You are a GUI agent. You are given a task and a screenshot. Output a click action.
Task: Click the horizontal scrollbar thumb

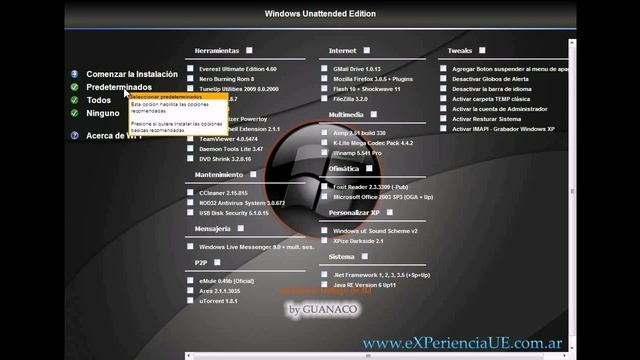[367, 356]
